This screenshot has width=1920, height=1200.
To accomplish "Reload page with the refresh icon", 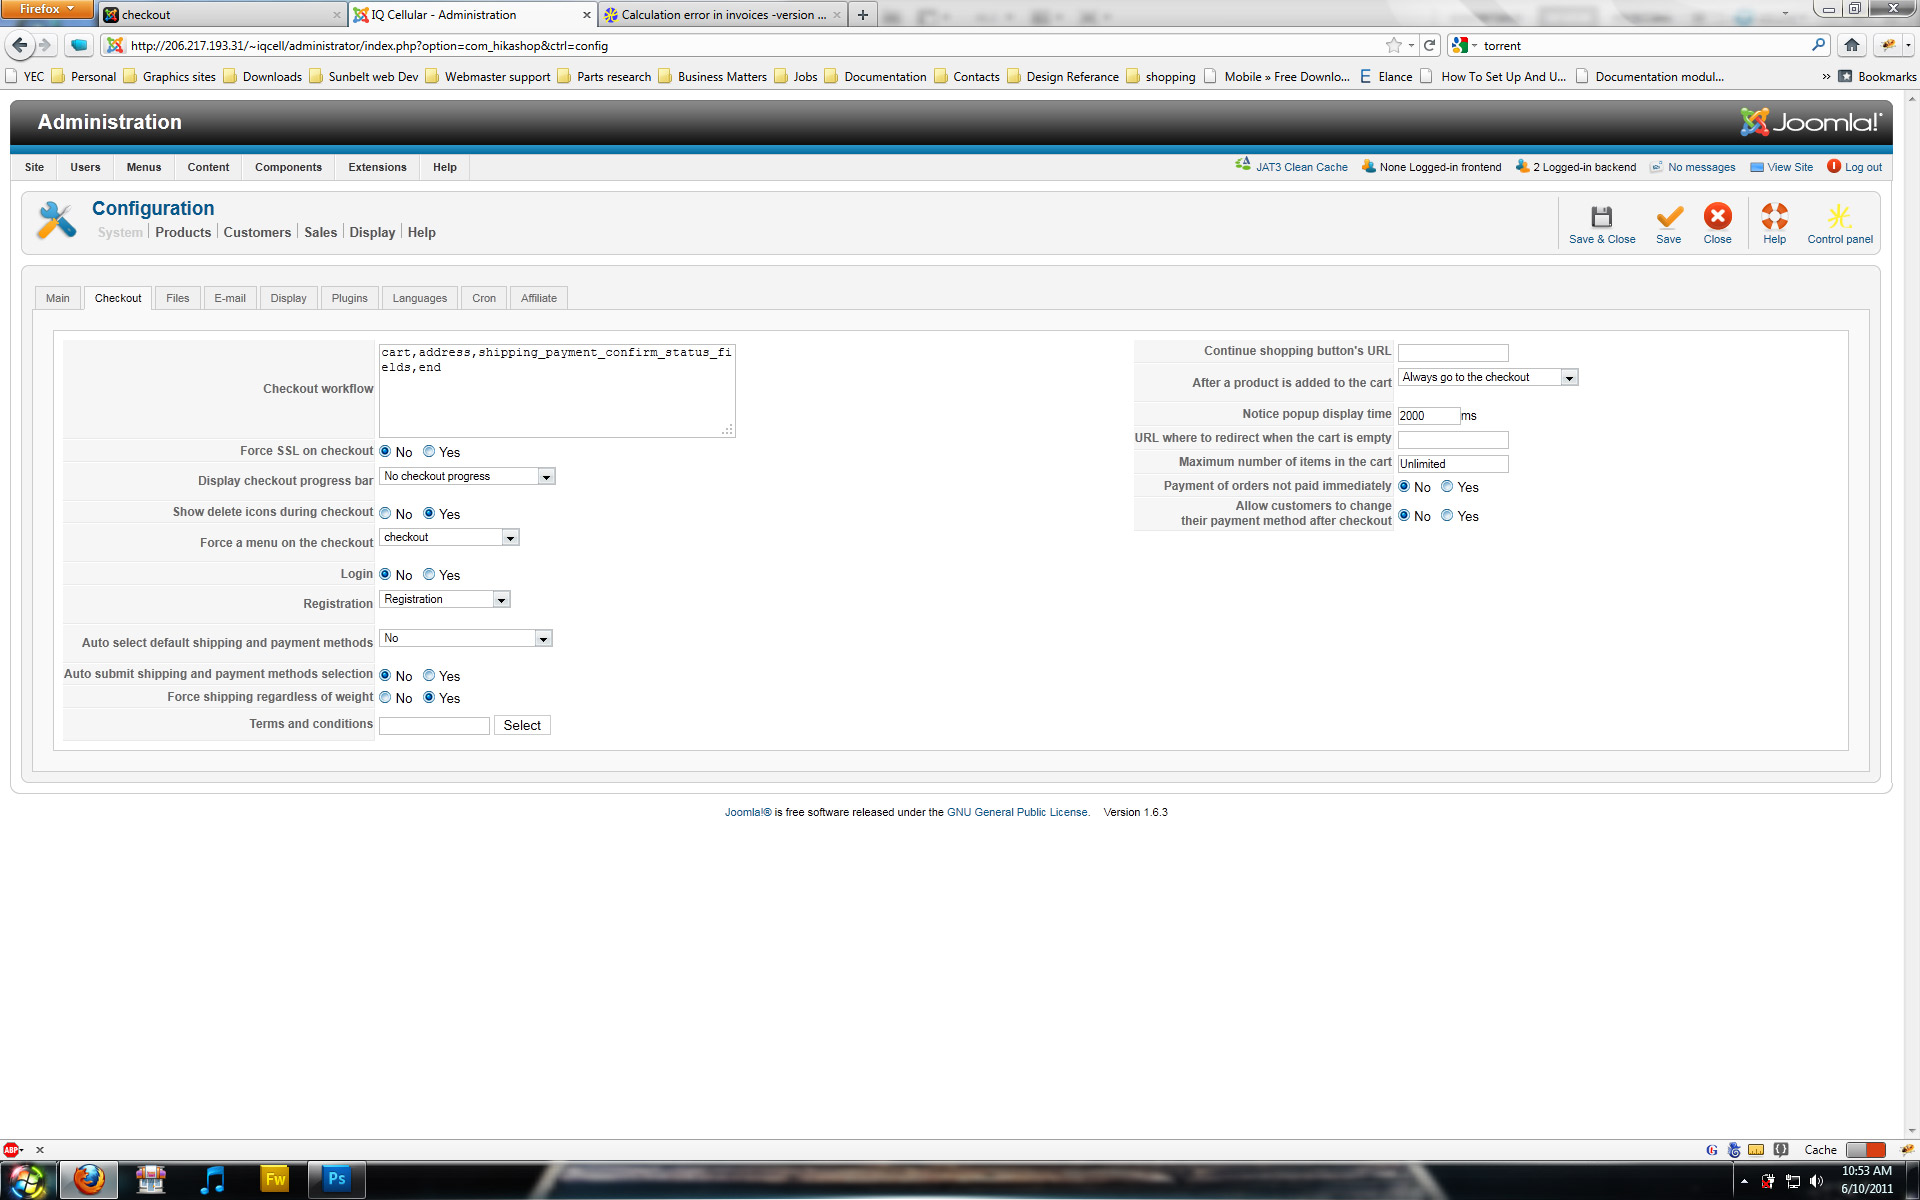I will [x=1430, y=45].
